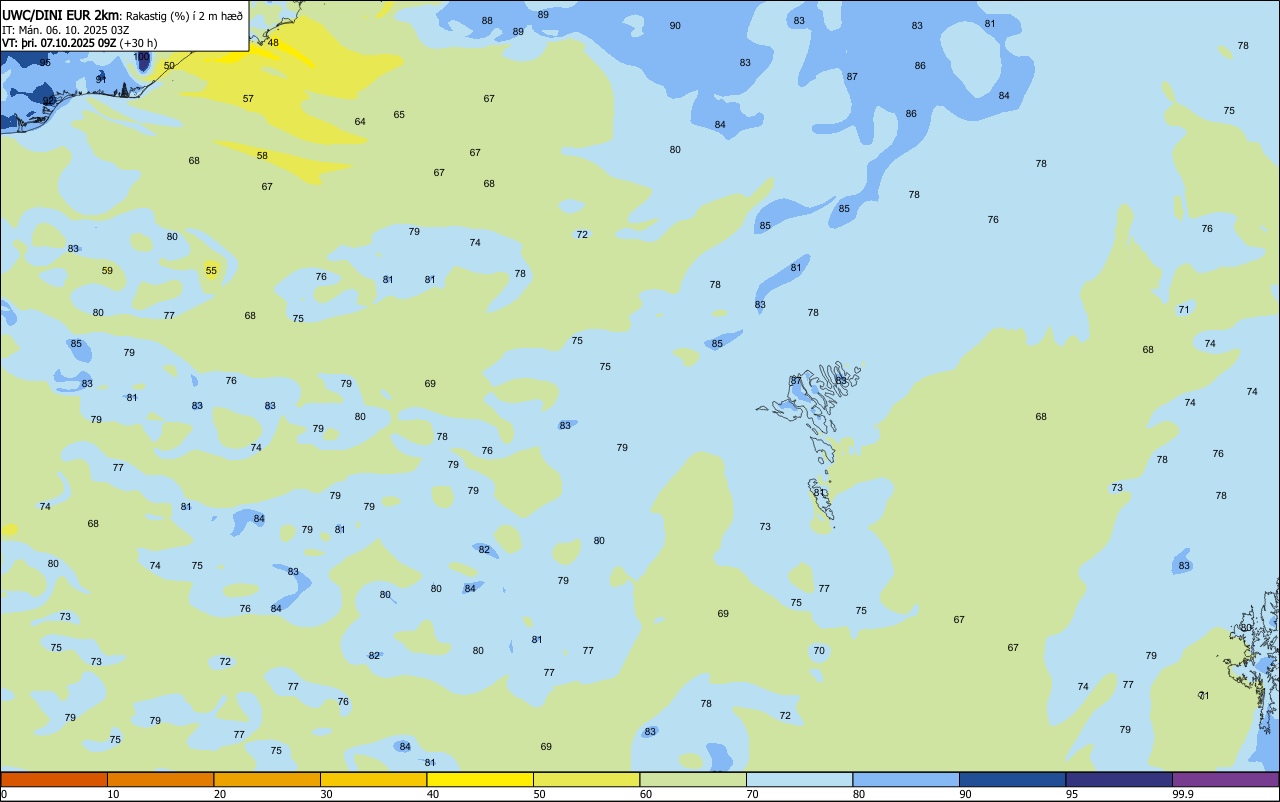Screen dimensions: 1280x802
Task: Click the map value '64' in the green area
Action: 360,122
